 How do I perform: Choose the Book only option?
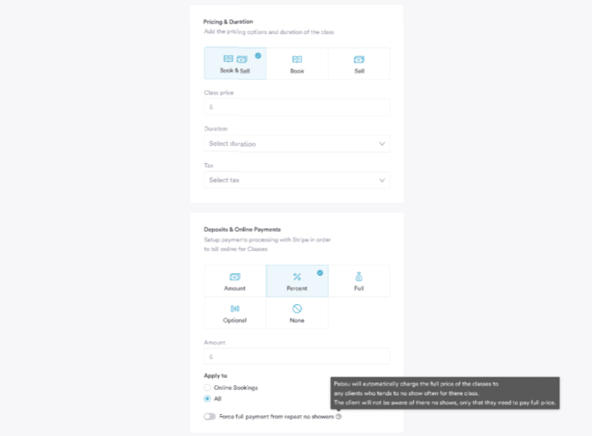coord(297,63)
